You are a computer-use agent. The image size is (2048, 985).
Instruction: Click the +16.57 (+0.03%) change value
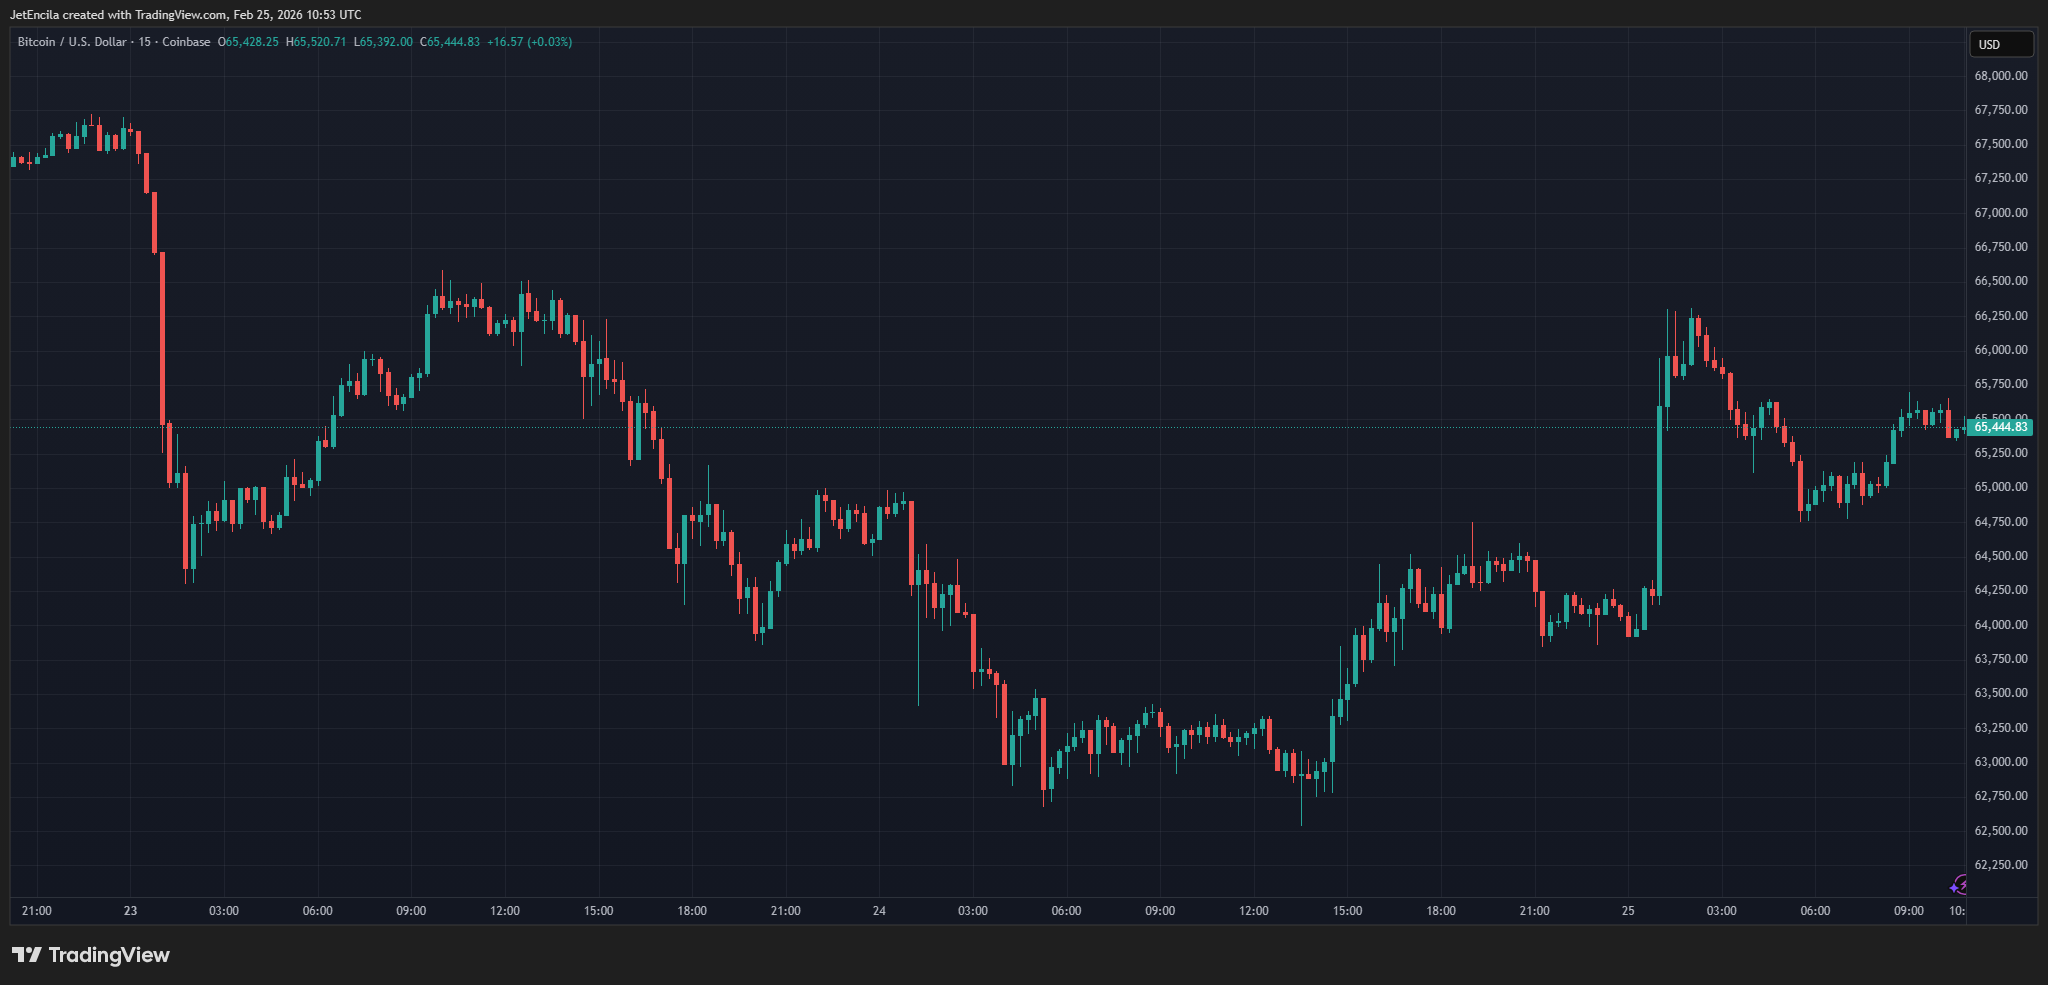click(529, 42)
